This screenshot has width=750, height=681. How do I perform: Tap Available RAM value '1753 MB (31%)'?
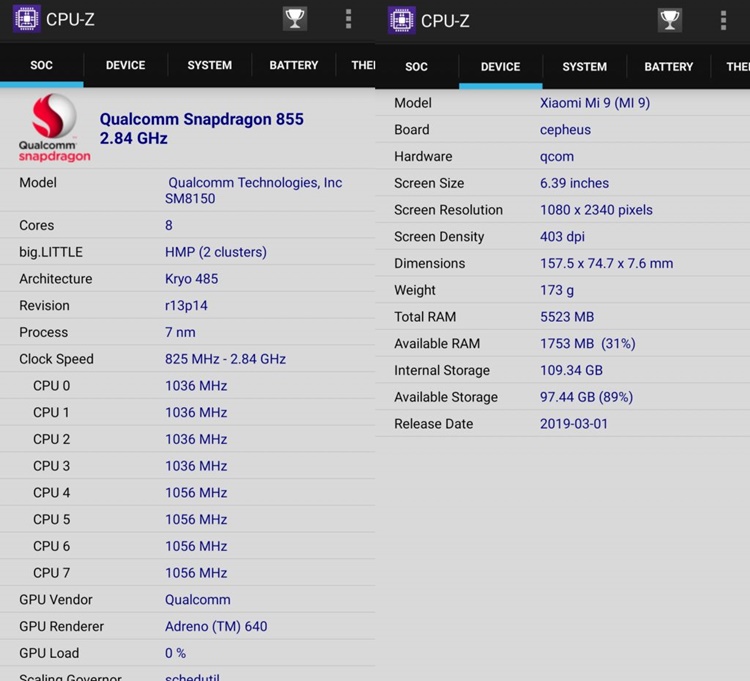coord(587,344)
